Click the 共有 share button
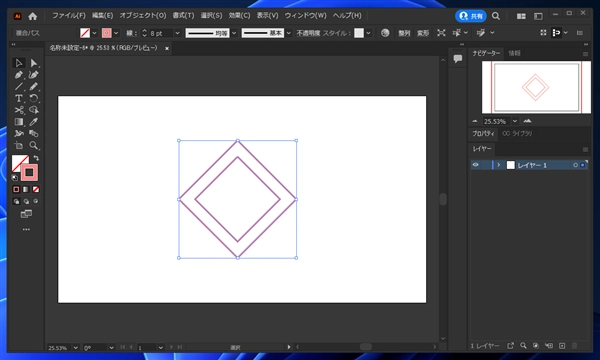 click(x=471, y=16)
